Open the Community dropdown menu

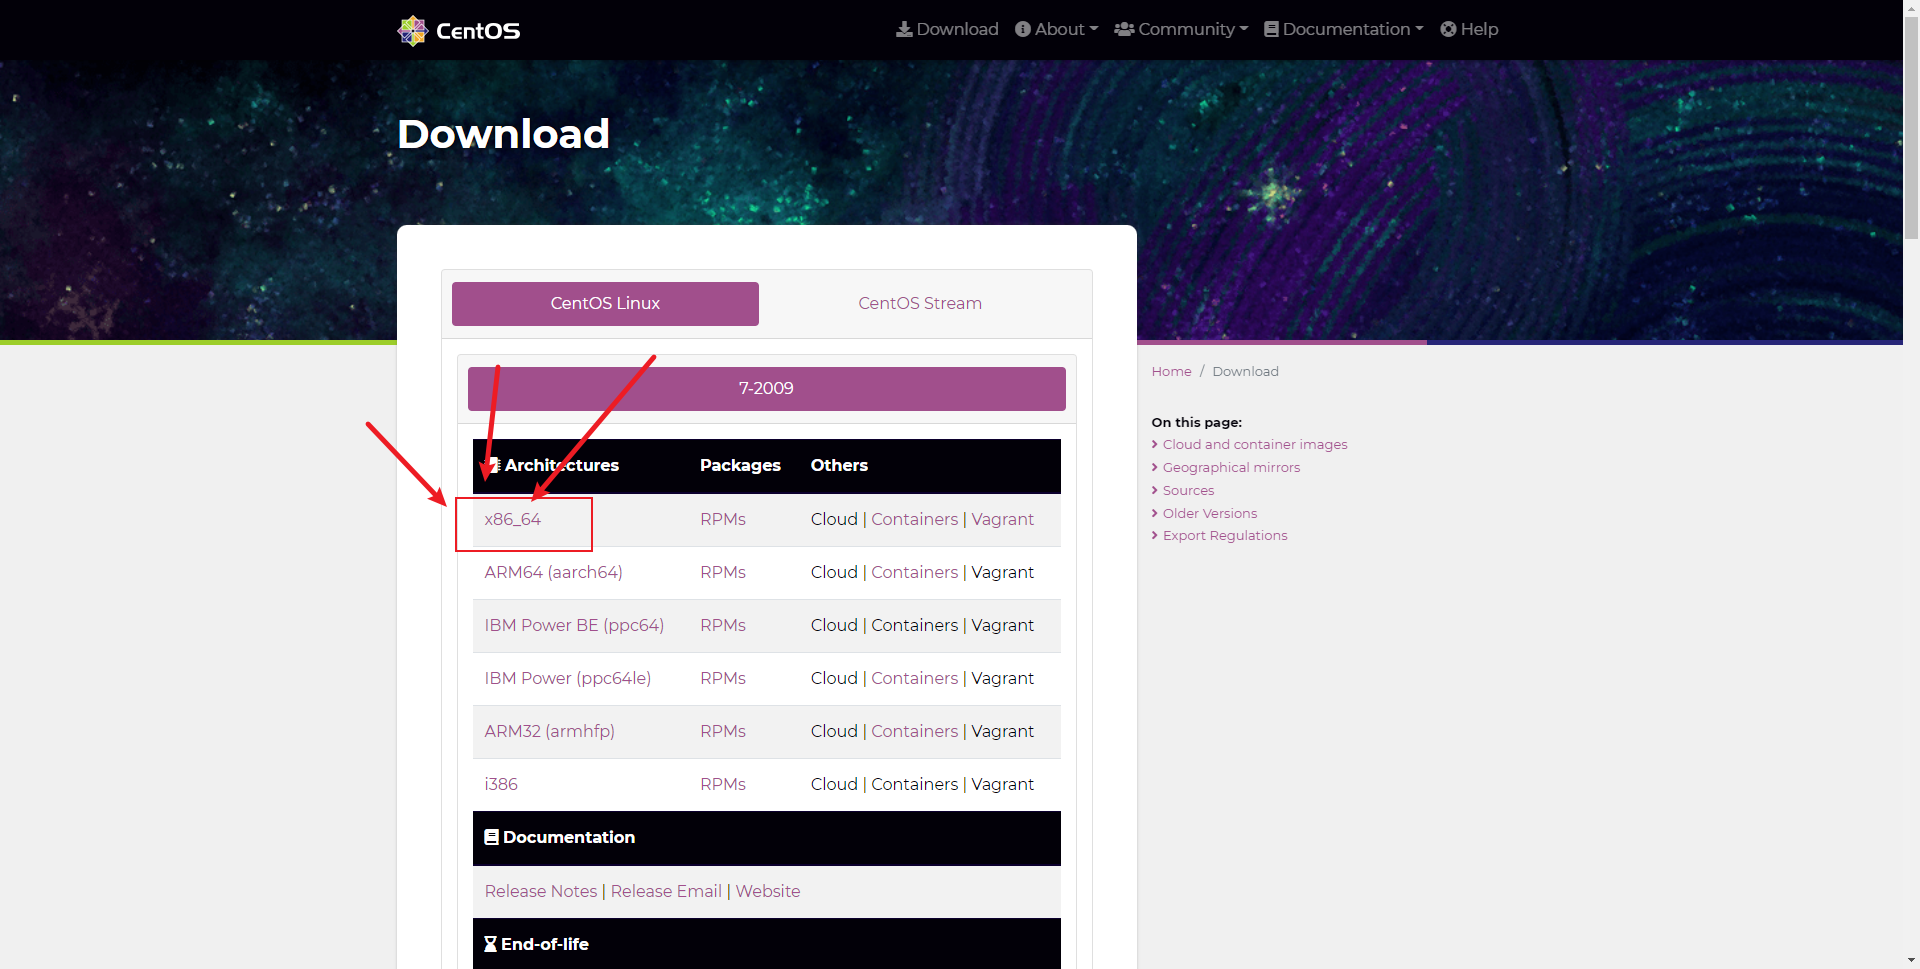[1181, 29]
